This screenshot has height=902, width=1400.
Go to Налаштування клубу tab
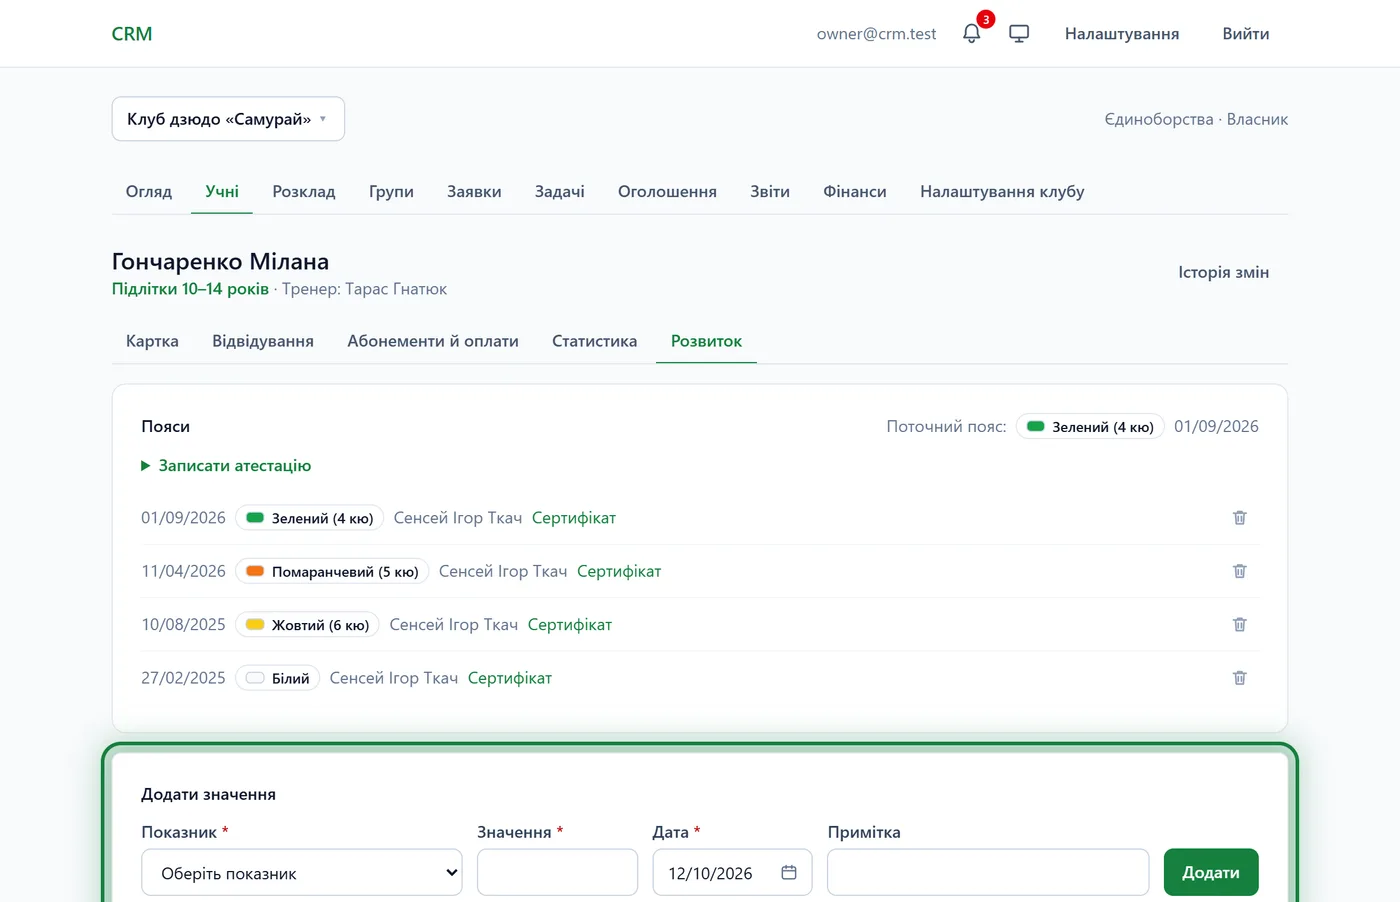click(x=1002, y=192)
